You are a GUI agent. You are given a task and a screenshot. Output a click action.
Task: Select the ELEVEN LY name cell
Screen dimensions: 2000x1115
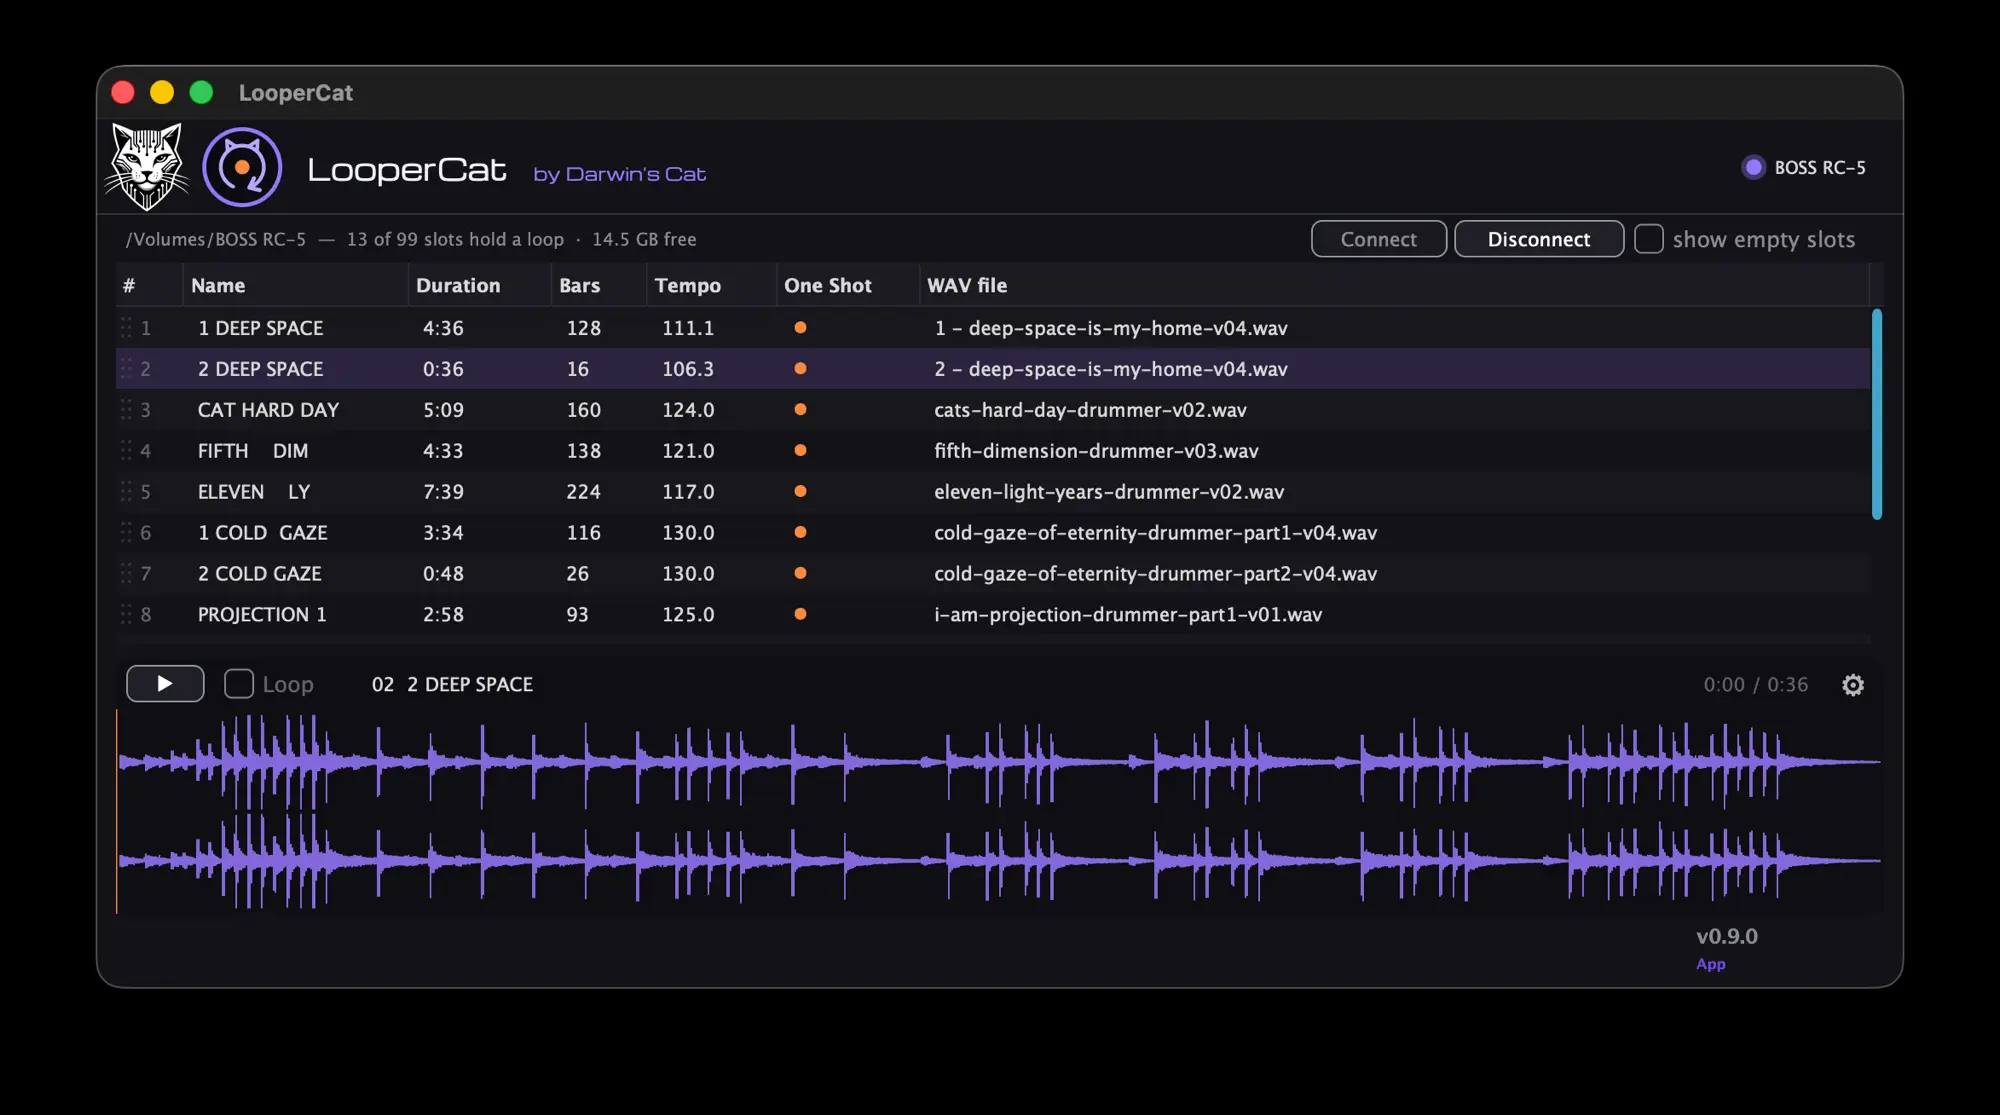pos(254,492)
